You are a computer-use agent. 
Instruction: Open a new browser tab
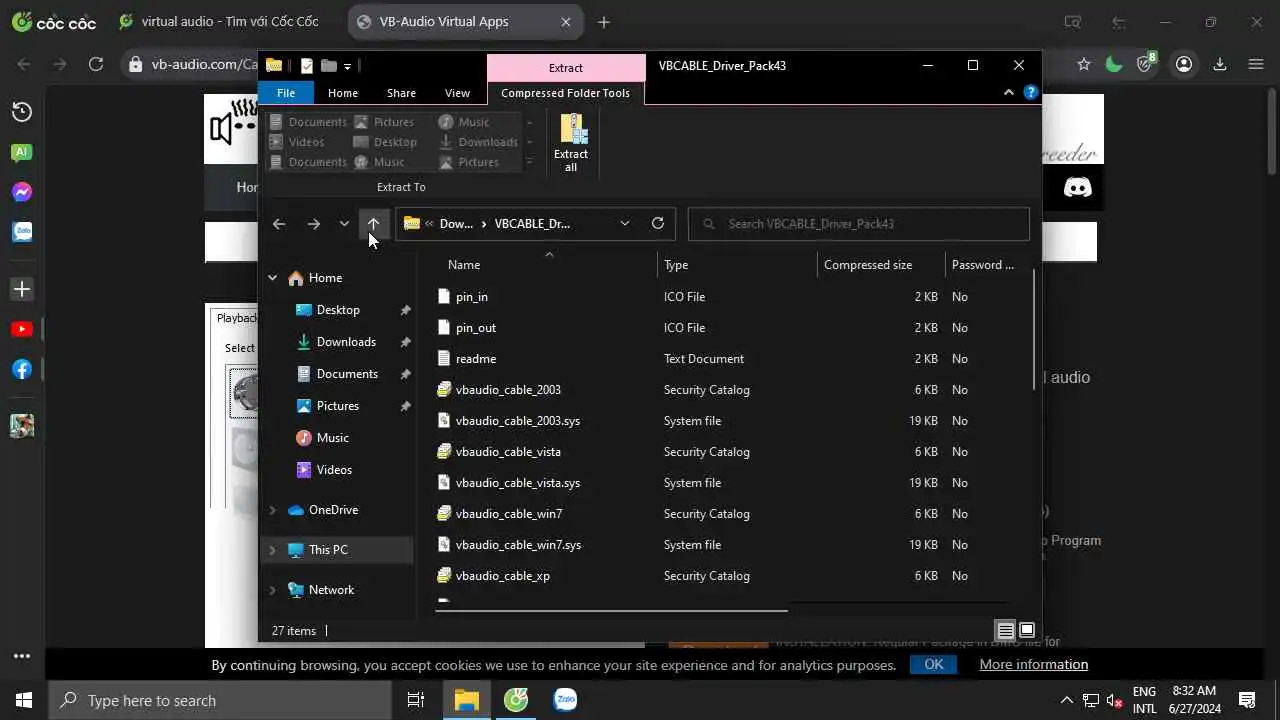604,22
